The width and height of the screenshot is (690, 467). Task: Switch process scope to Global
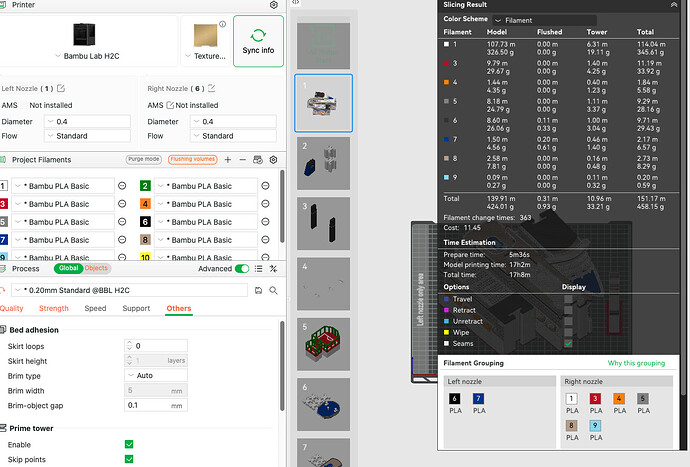click(68, 268)
